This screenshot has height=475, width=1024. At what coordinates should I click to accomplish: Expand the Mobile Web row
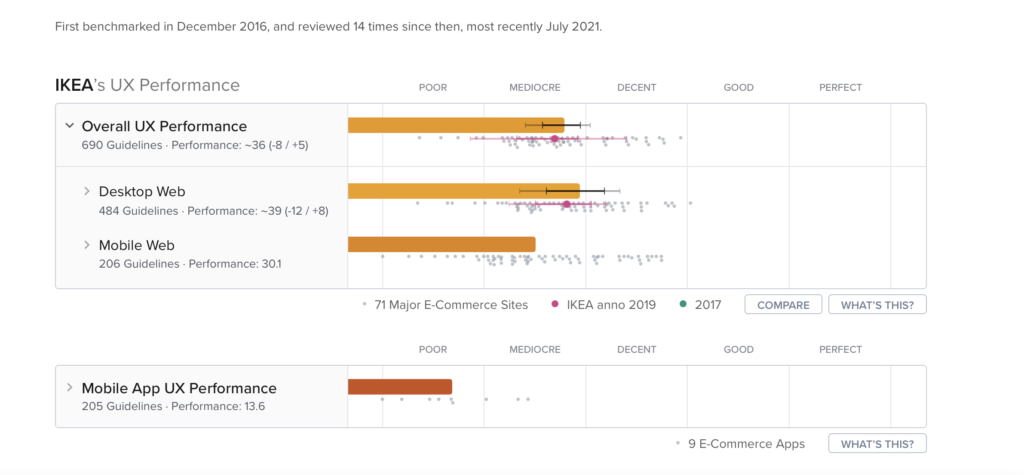click(x=87, y=245)
